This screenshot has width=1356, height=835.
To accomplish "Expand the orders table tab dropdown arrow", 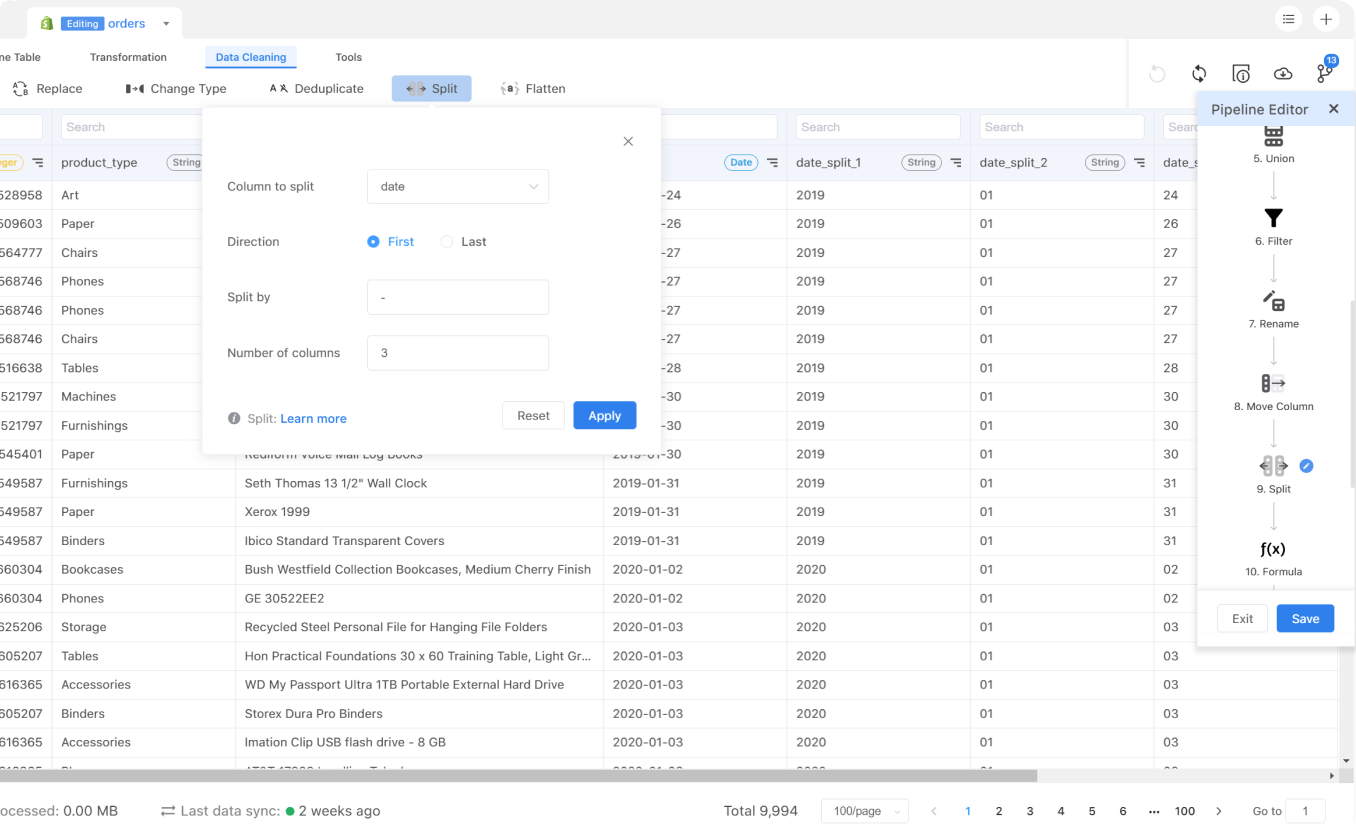I will [x=166, y=24].
